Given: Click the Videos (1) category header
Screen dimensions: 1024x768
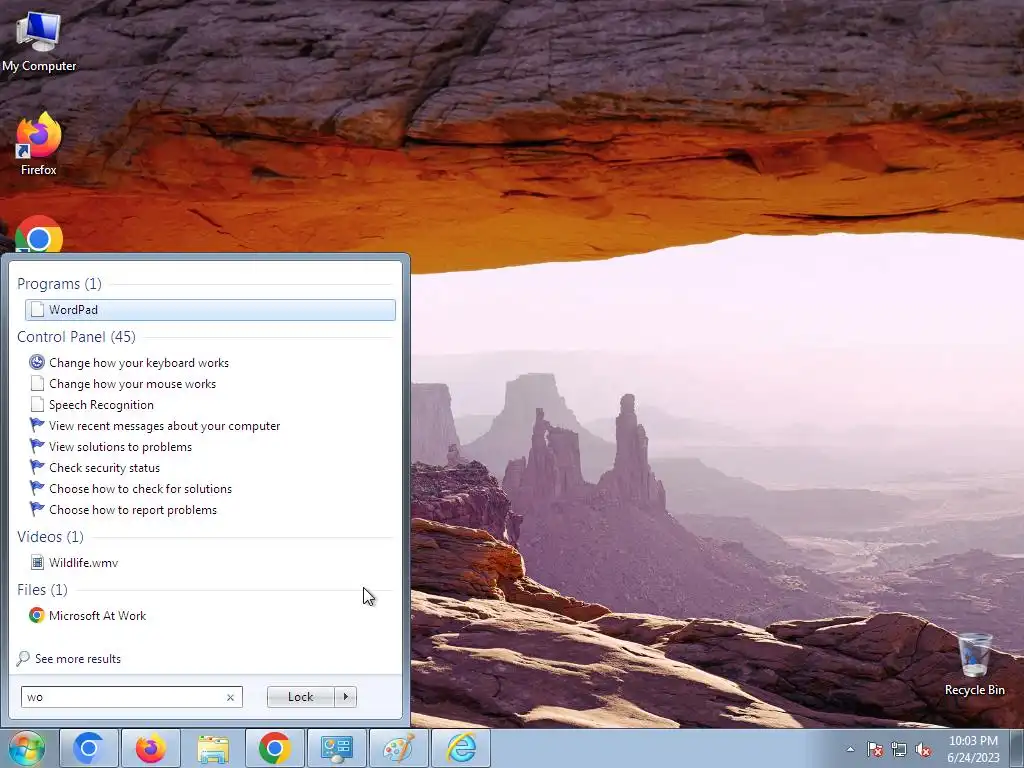Looking at the screenshot, I should (50, 536).
